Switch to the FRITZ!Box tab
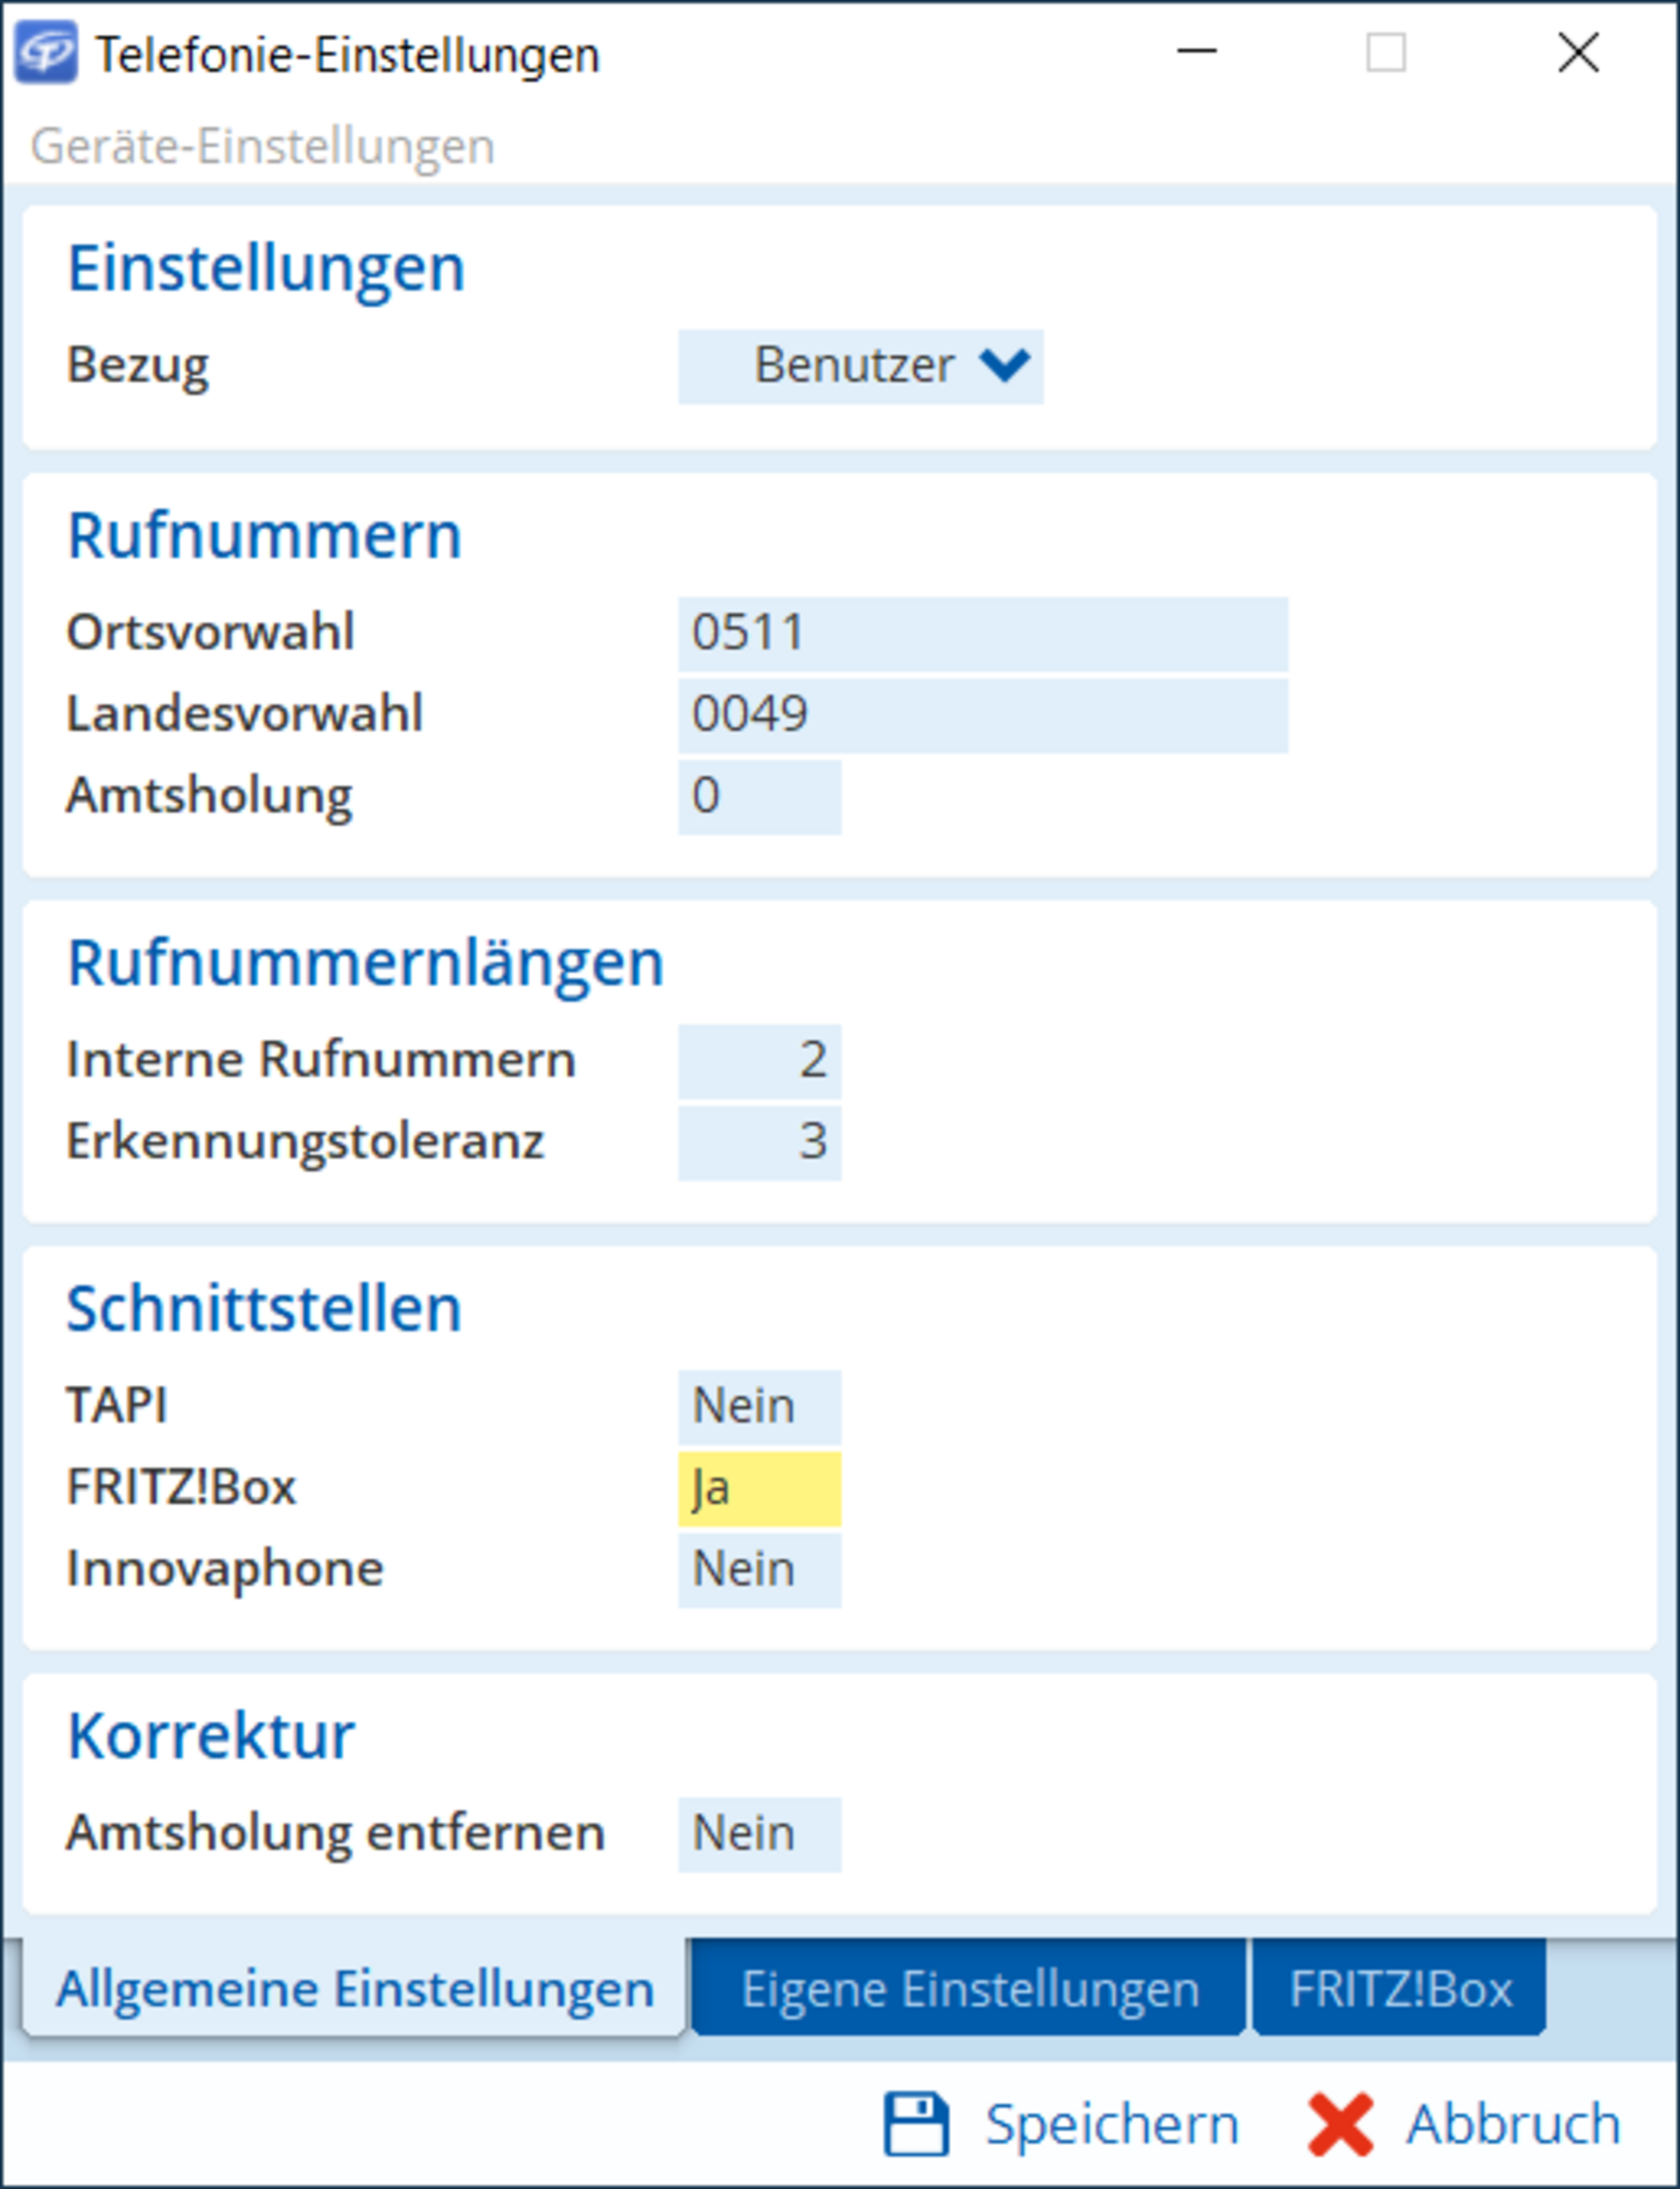1680x2189 pixels. (1399, 1988)
